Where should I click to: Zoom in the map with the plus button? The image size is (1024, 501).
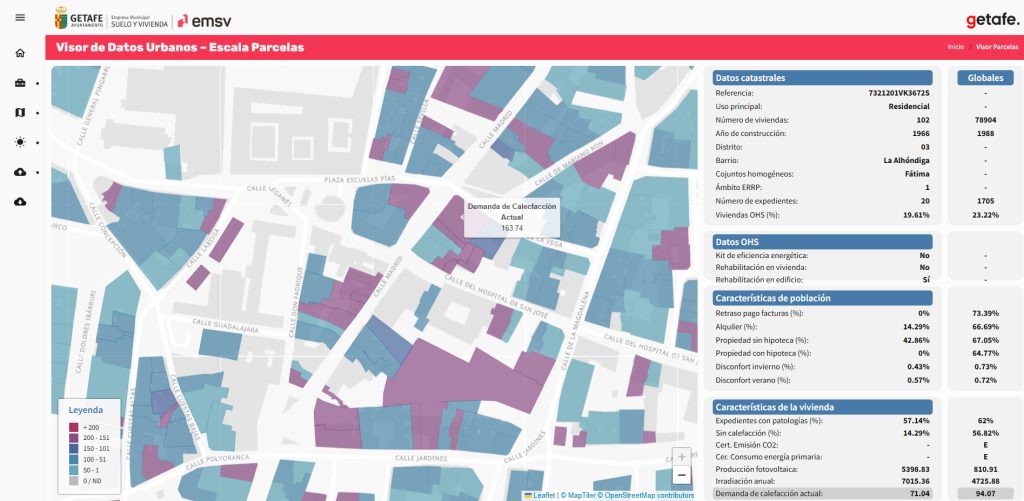click(x=682, y=457)
